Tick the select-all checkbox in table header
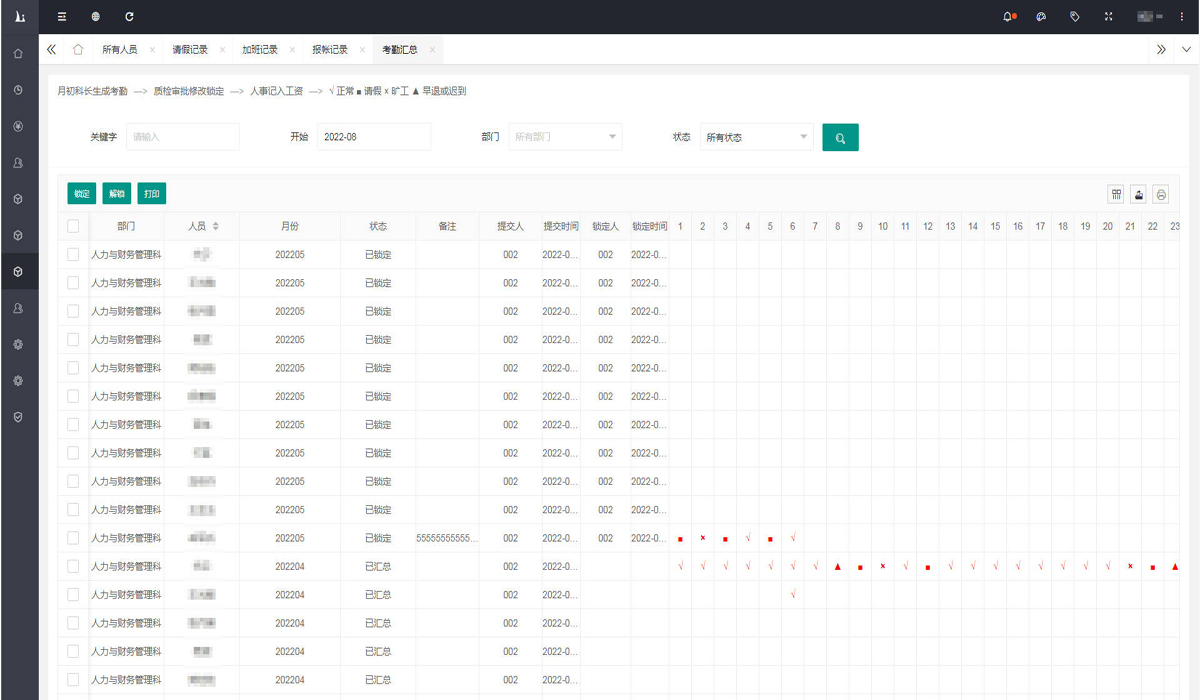This screenshot has width=1200, height=700. click(x=73, y=227)
